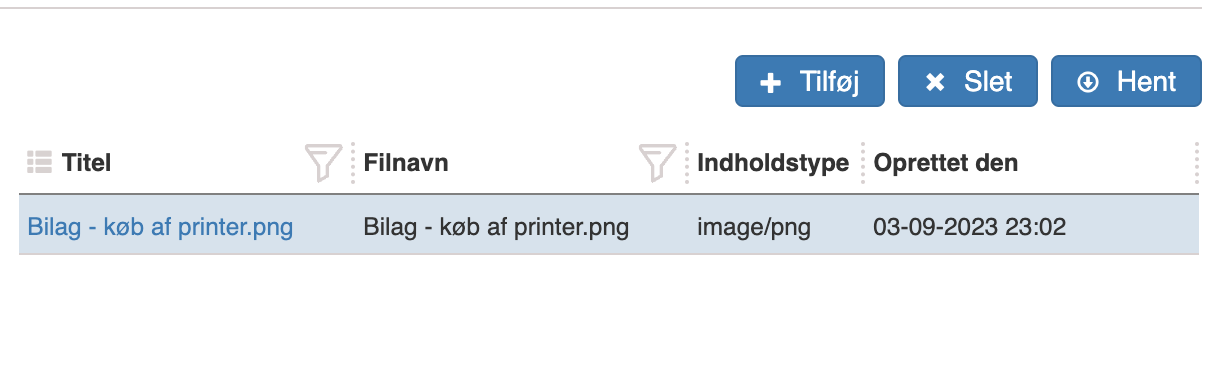Click the dotted divider after Filnavn column
Viewport: 1214px width, 390px height.
(x=687, y=163)
